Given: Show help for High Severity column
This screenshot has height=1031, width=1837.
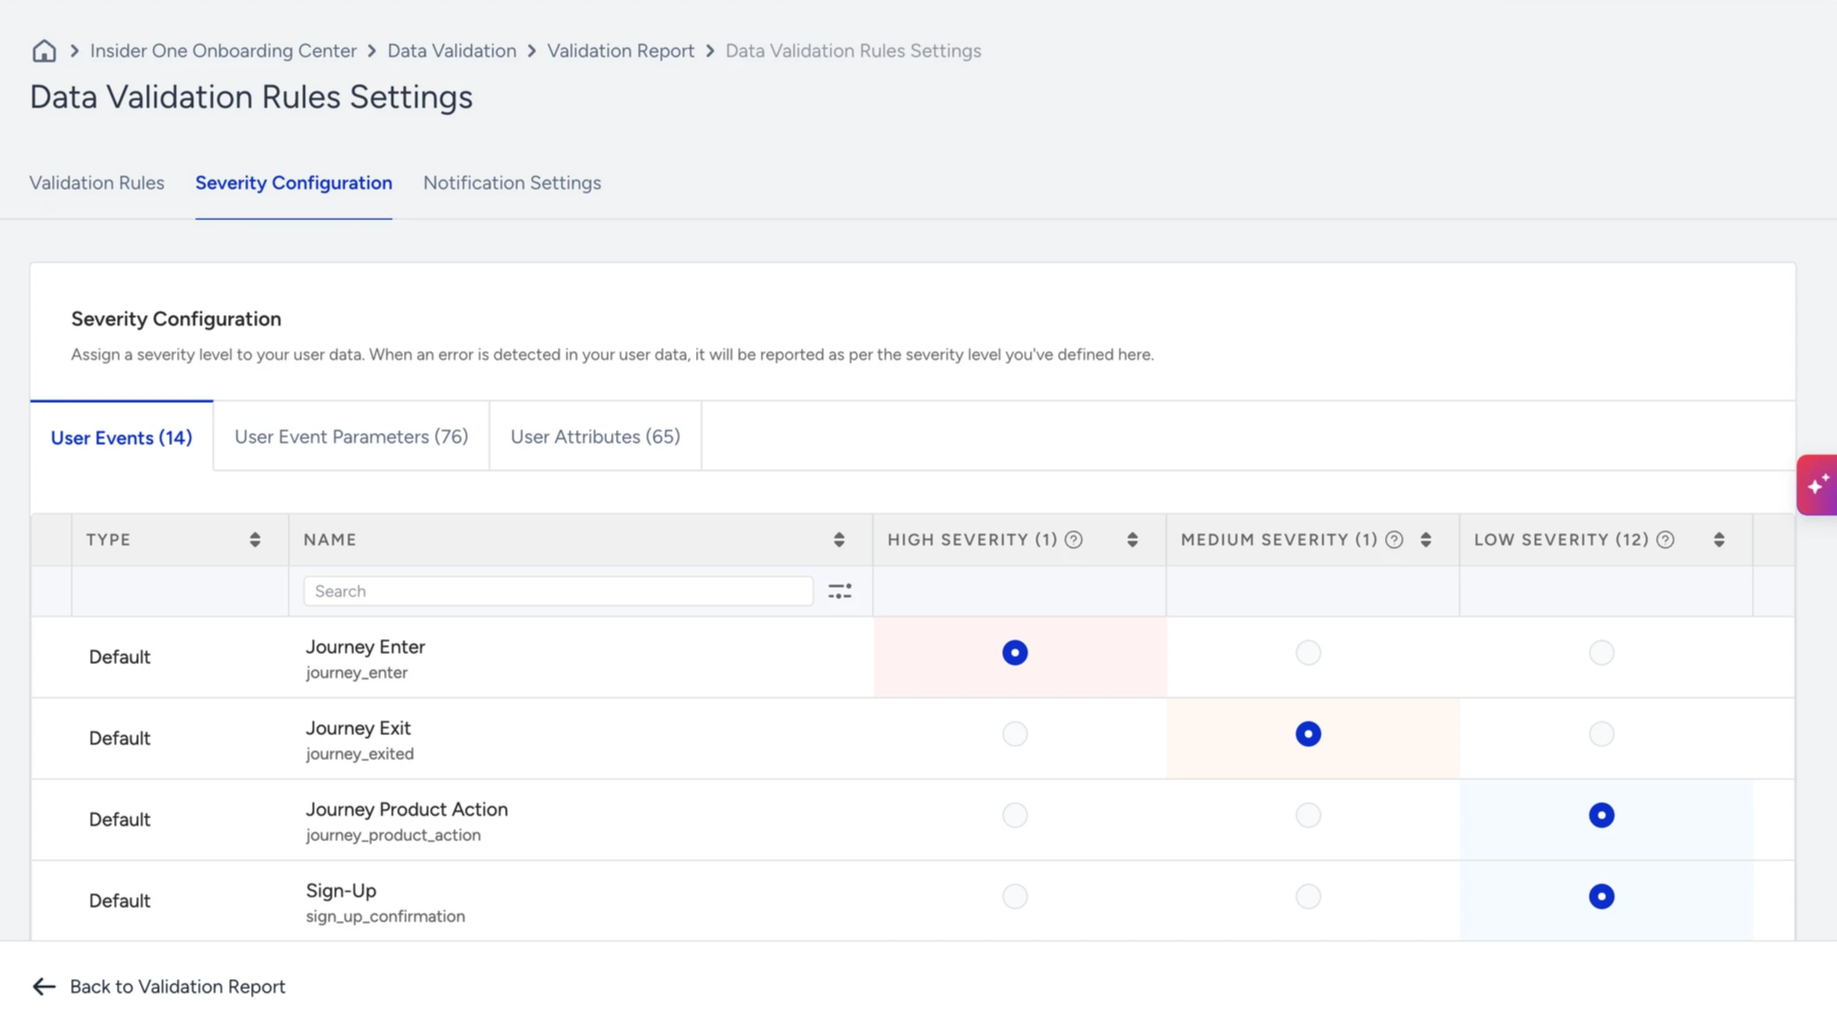Looking at the screenshot, I should pyautogui.click(x=1074, y=540).
